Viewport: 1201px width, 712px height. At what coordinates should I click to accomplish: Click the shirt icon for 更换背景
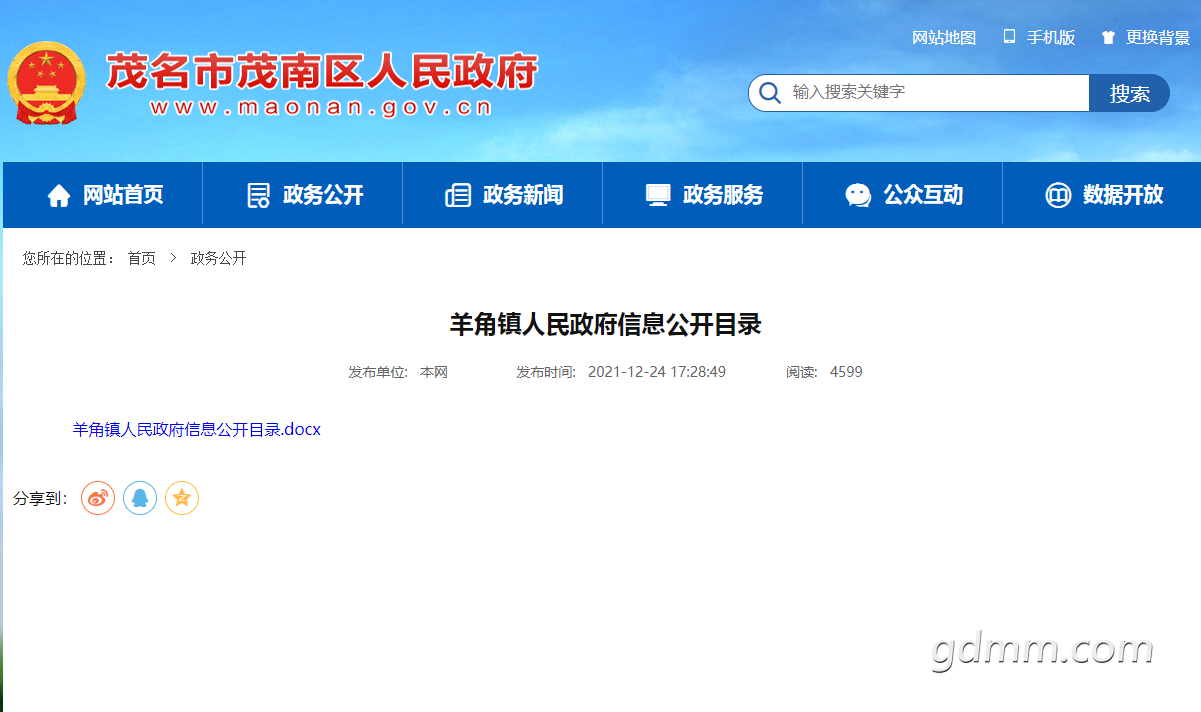[x=1108, y=38]
